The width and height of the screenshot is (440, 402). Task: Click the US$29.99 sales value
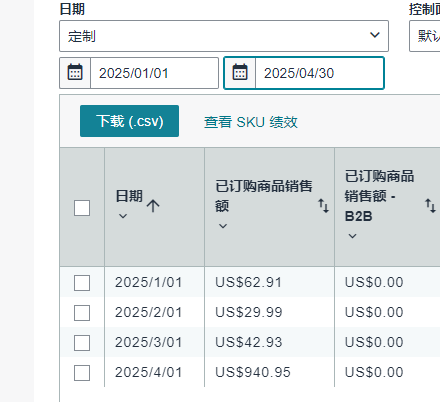pos(249,313)
